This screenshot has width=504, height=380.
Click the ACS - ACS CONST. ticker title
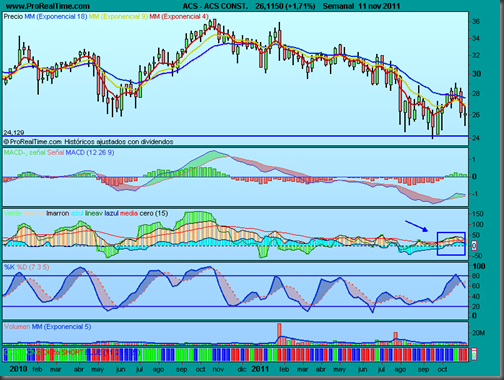[x=215, y=6]
